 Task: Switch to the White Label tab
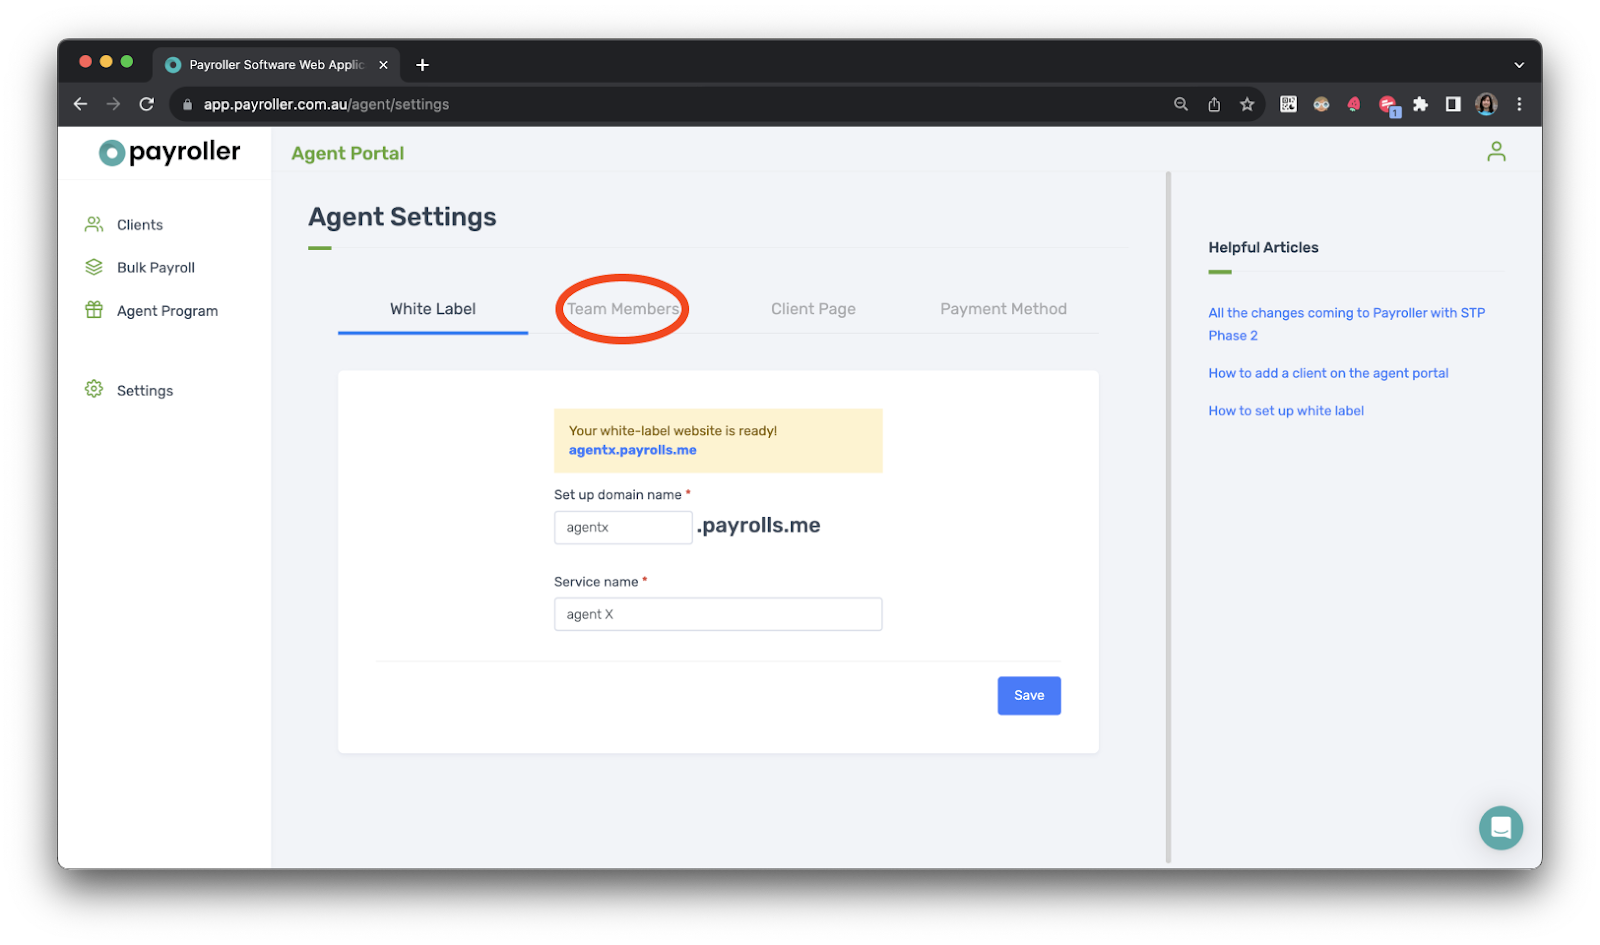click(433, 309)
